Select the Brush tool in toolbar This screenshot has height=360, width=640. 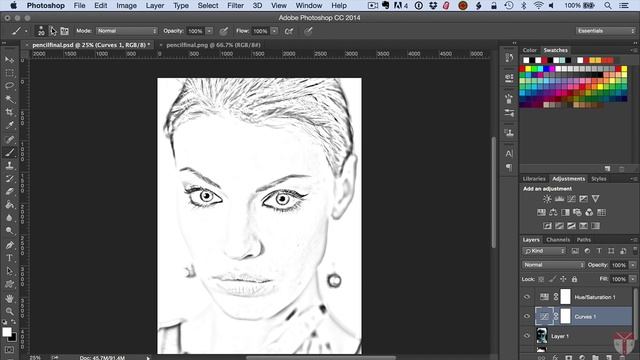9,152
